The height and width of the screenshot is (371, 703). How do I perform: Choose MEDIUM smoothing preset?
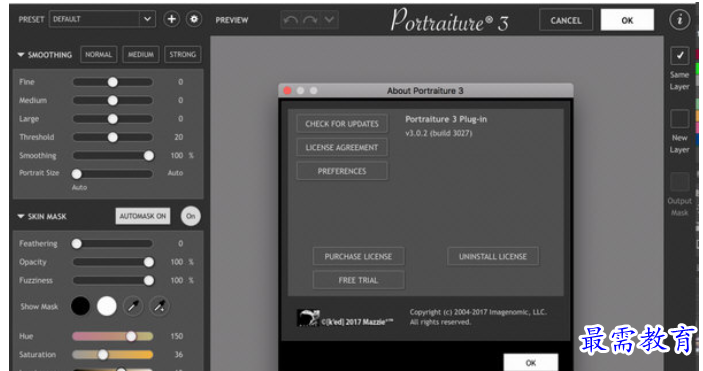pos(141,54)
